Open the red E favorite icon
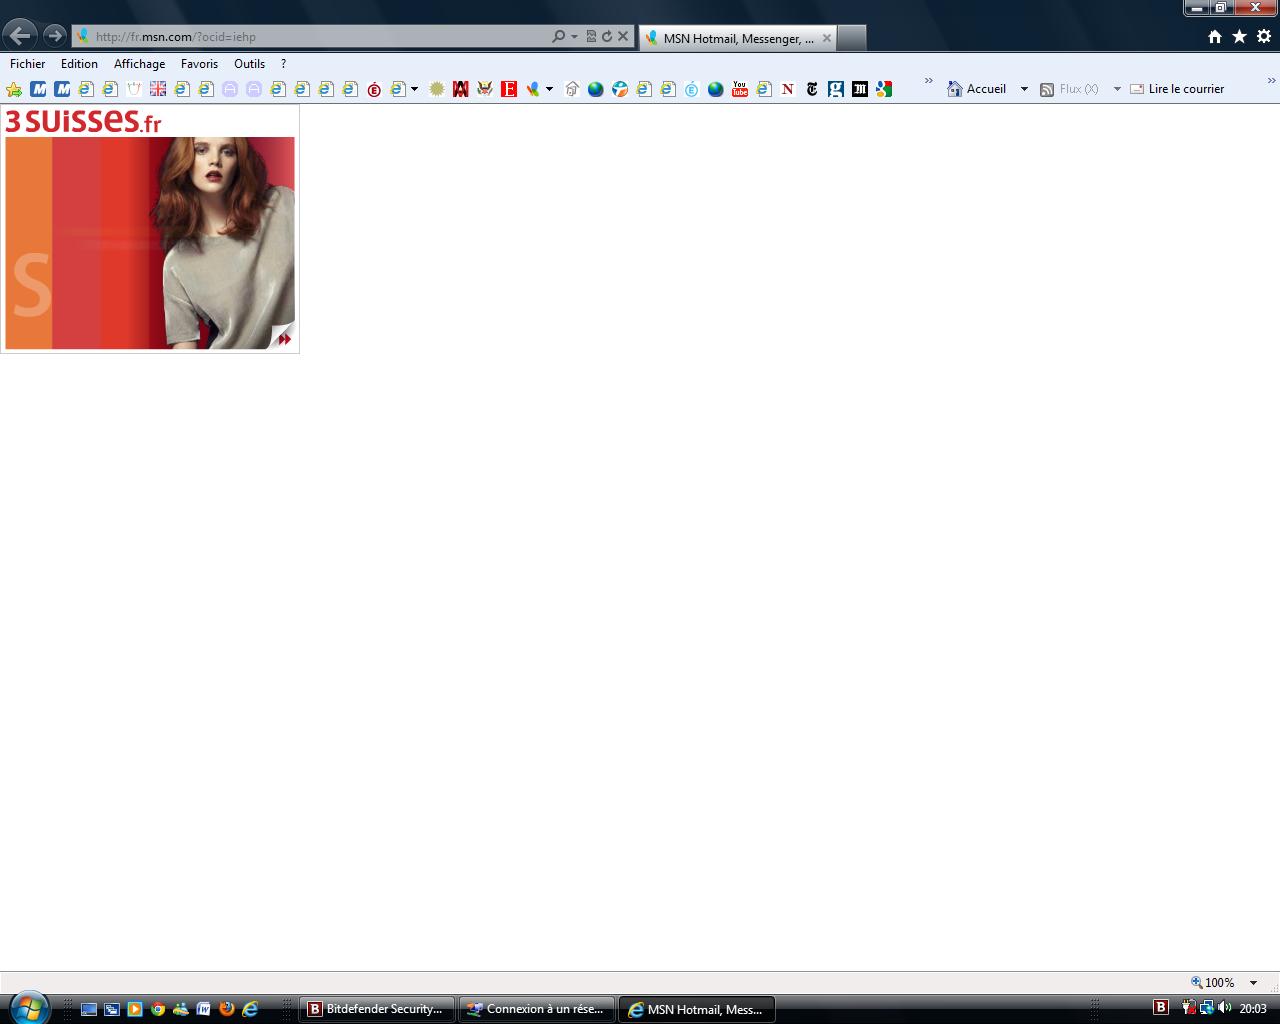 (509, 89)
